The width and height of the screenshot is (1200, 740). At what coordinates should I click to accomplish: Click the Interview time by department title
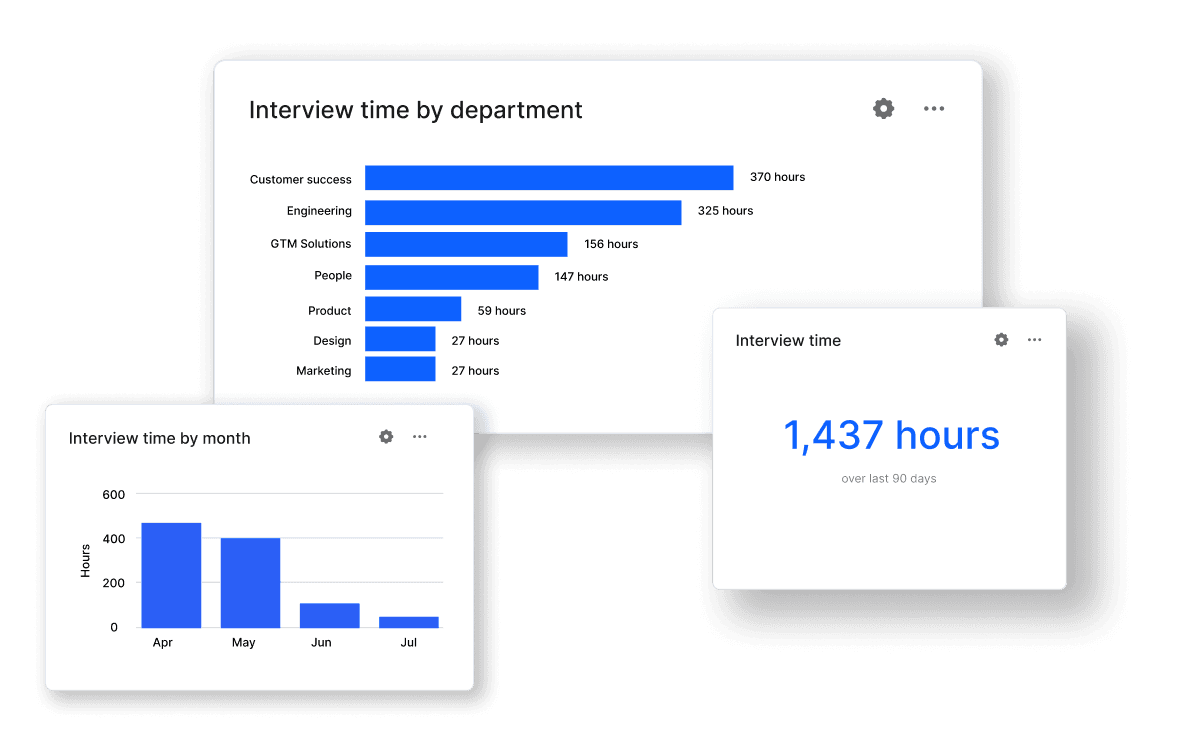pos(415,110)
